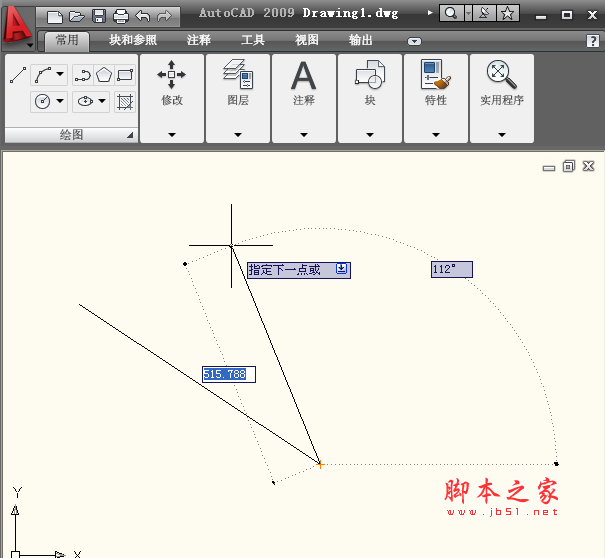Select the Arc drawing tool
The width and height of the screenshot is (605, 558).
44,75
